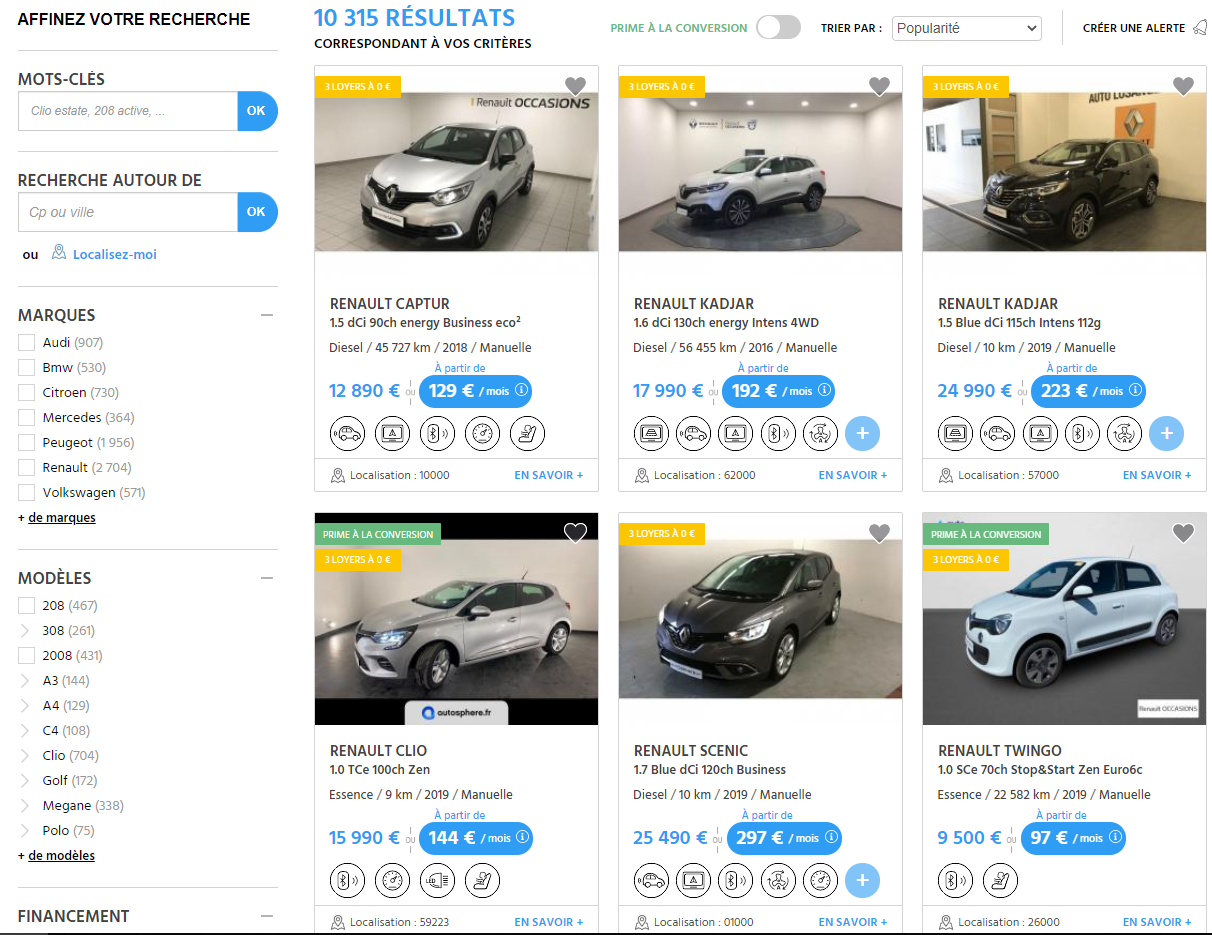Favorite the Kadjar 1.5 Blue dCi listing
This screenshot has width=1212, height=935.
1183,86
